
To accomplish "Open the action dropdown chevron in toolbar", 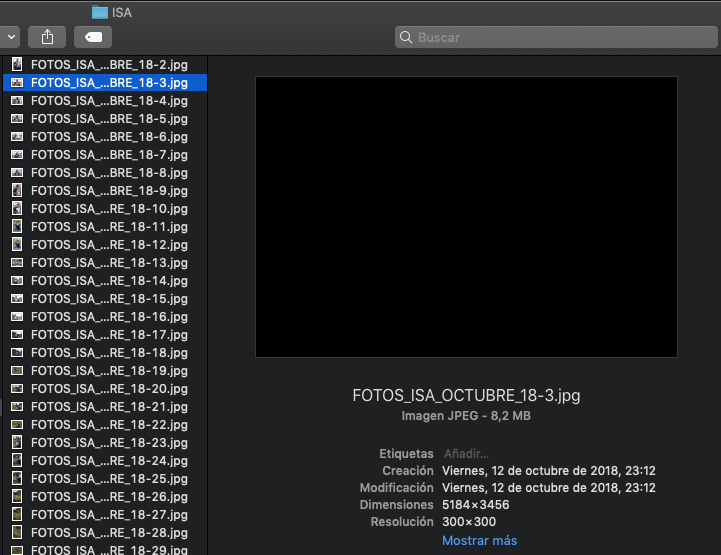I will [10, 37].
